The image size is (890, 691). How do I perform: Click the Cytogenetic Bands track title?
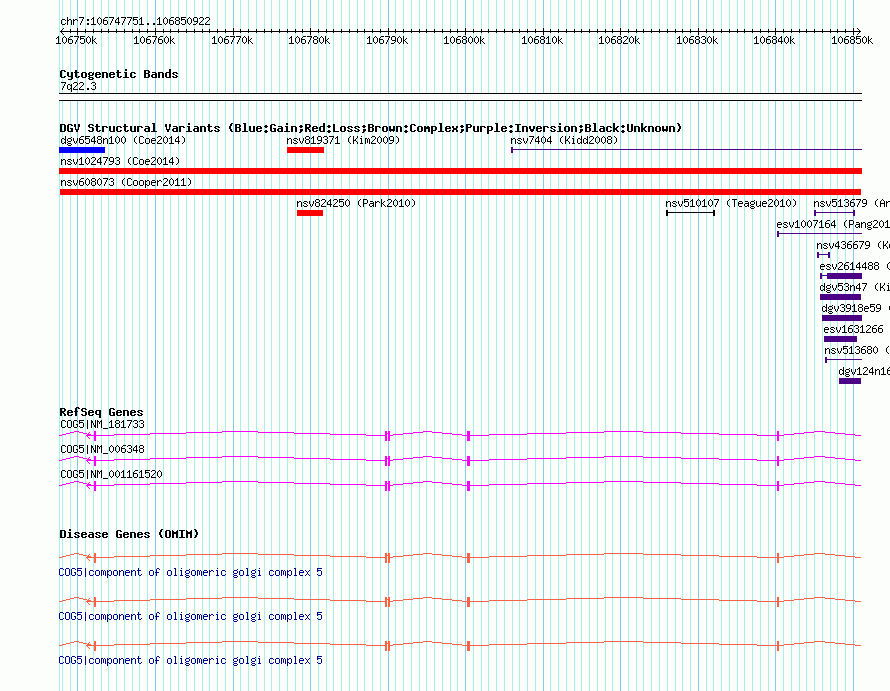click(119, 74)
